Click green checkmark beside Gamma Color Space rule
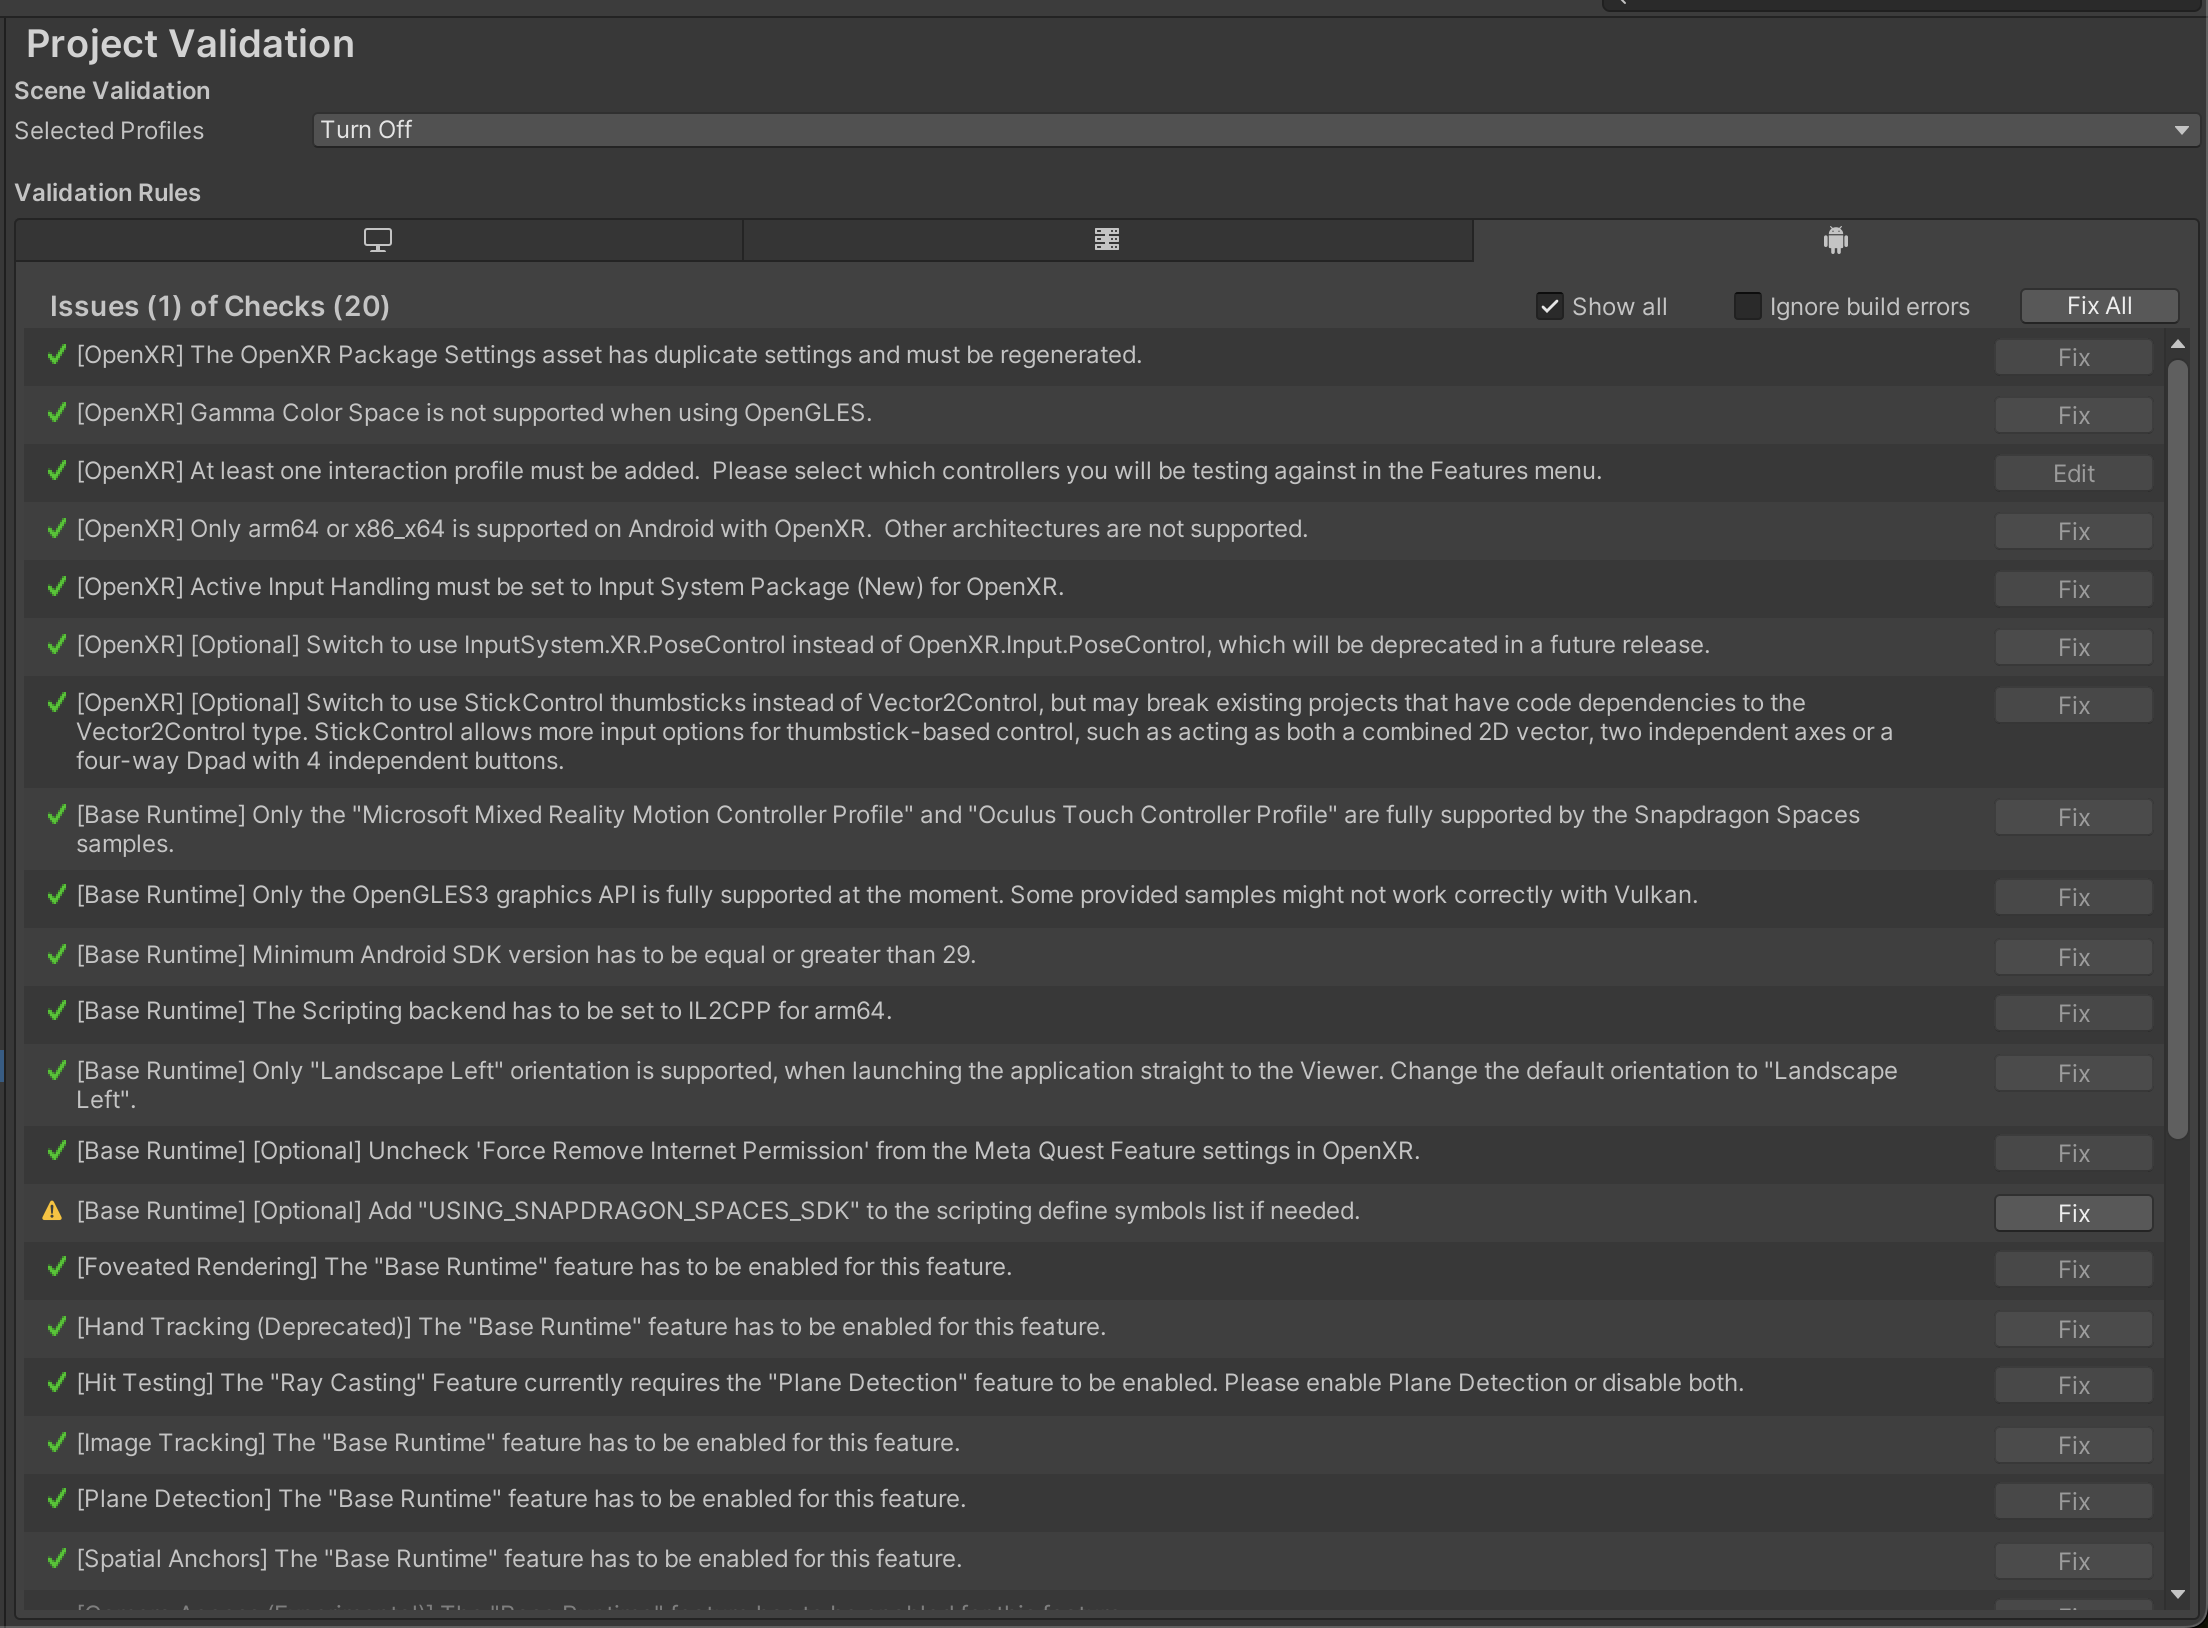The height and width of the screenshot is (1628, 2208). (x=57, y=413)
